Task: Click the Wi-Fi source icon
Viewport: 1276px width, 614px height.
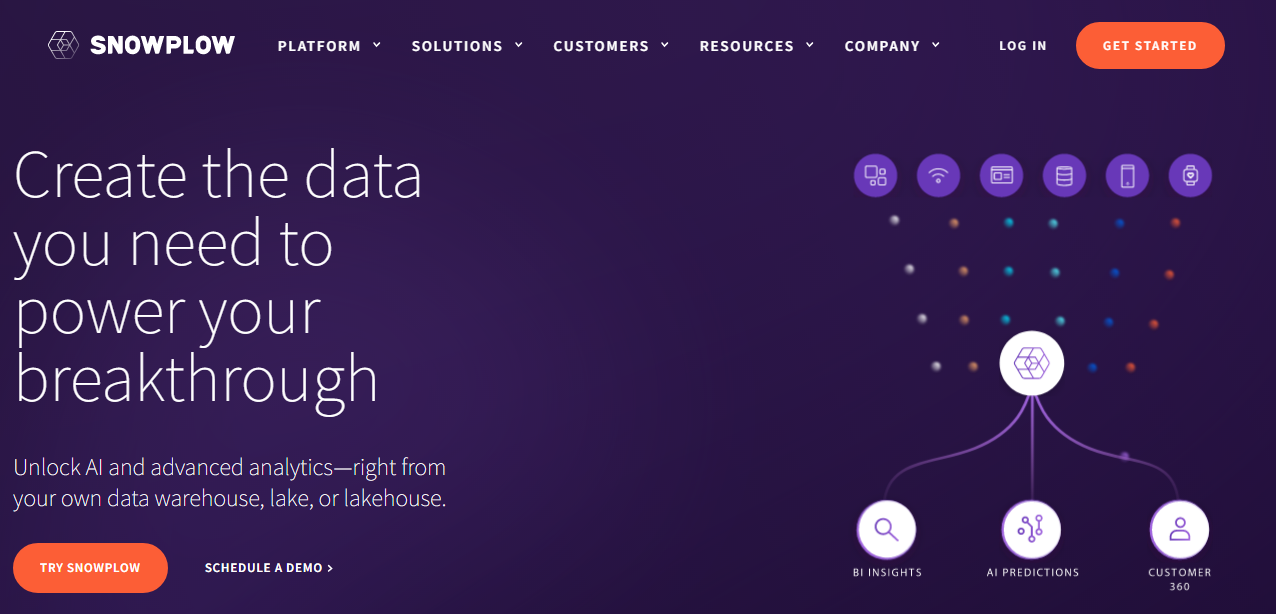Action: tap(938, 176)
